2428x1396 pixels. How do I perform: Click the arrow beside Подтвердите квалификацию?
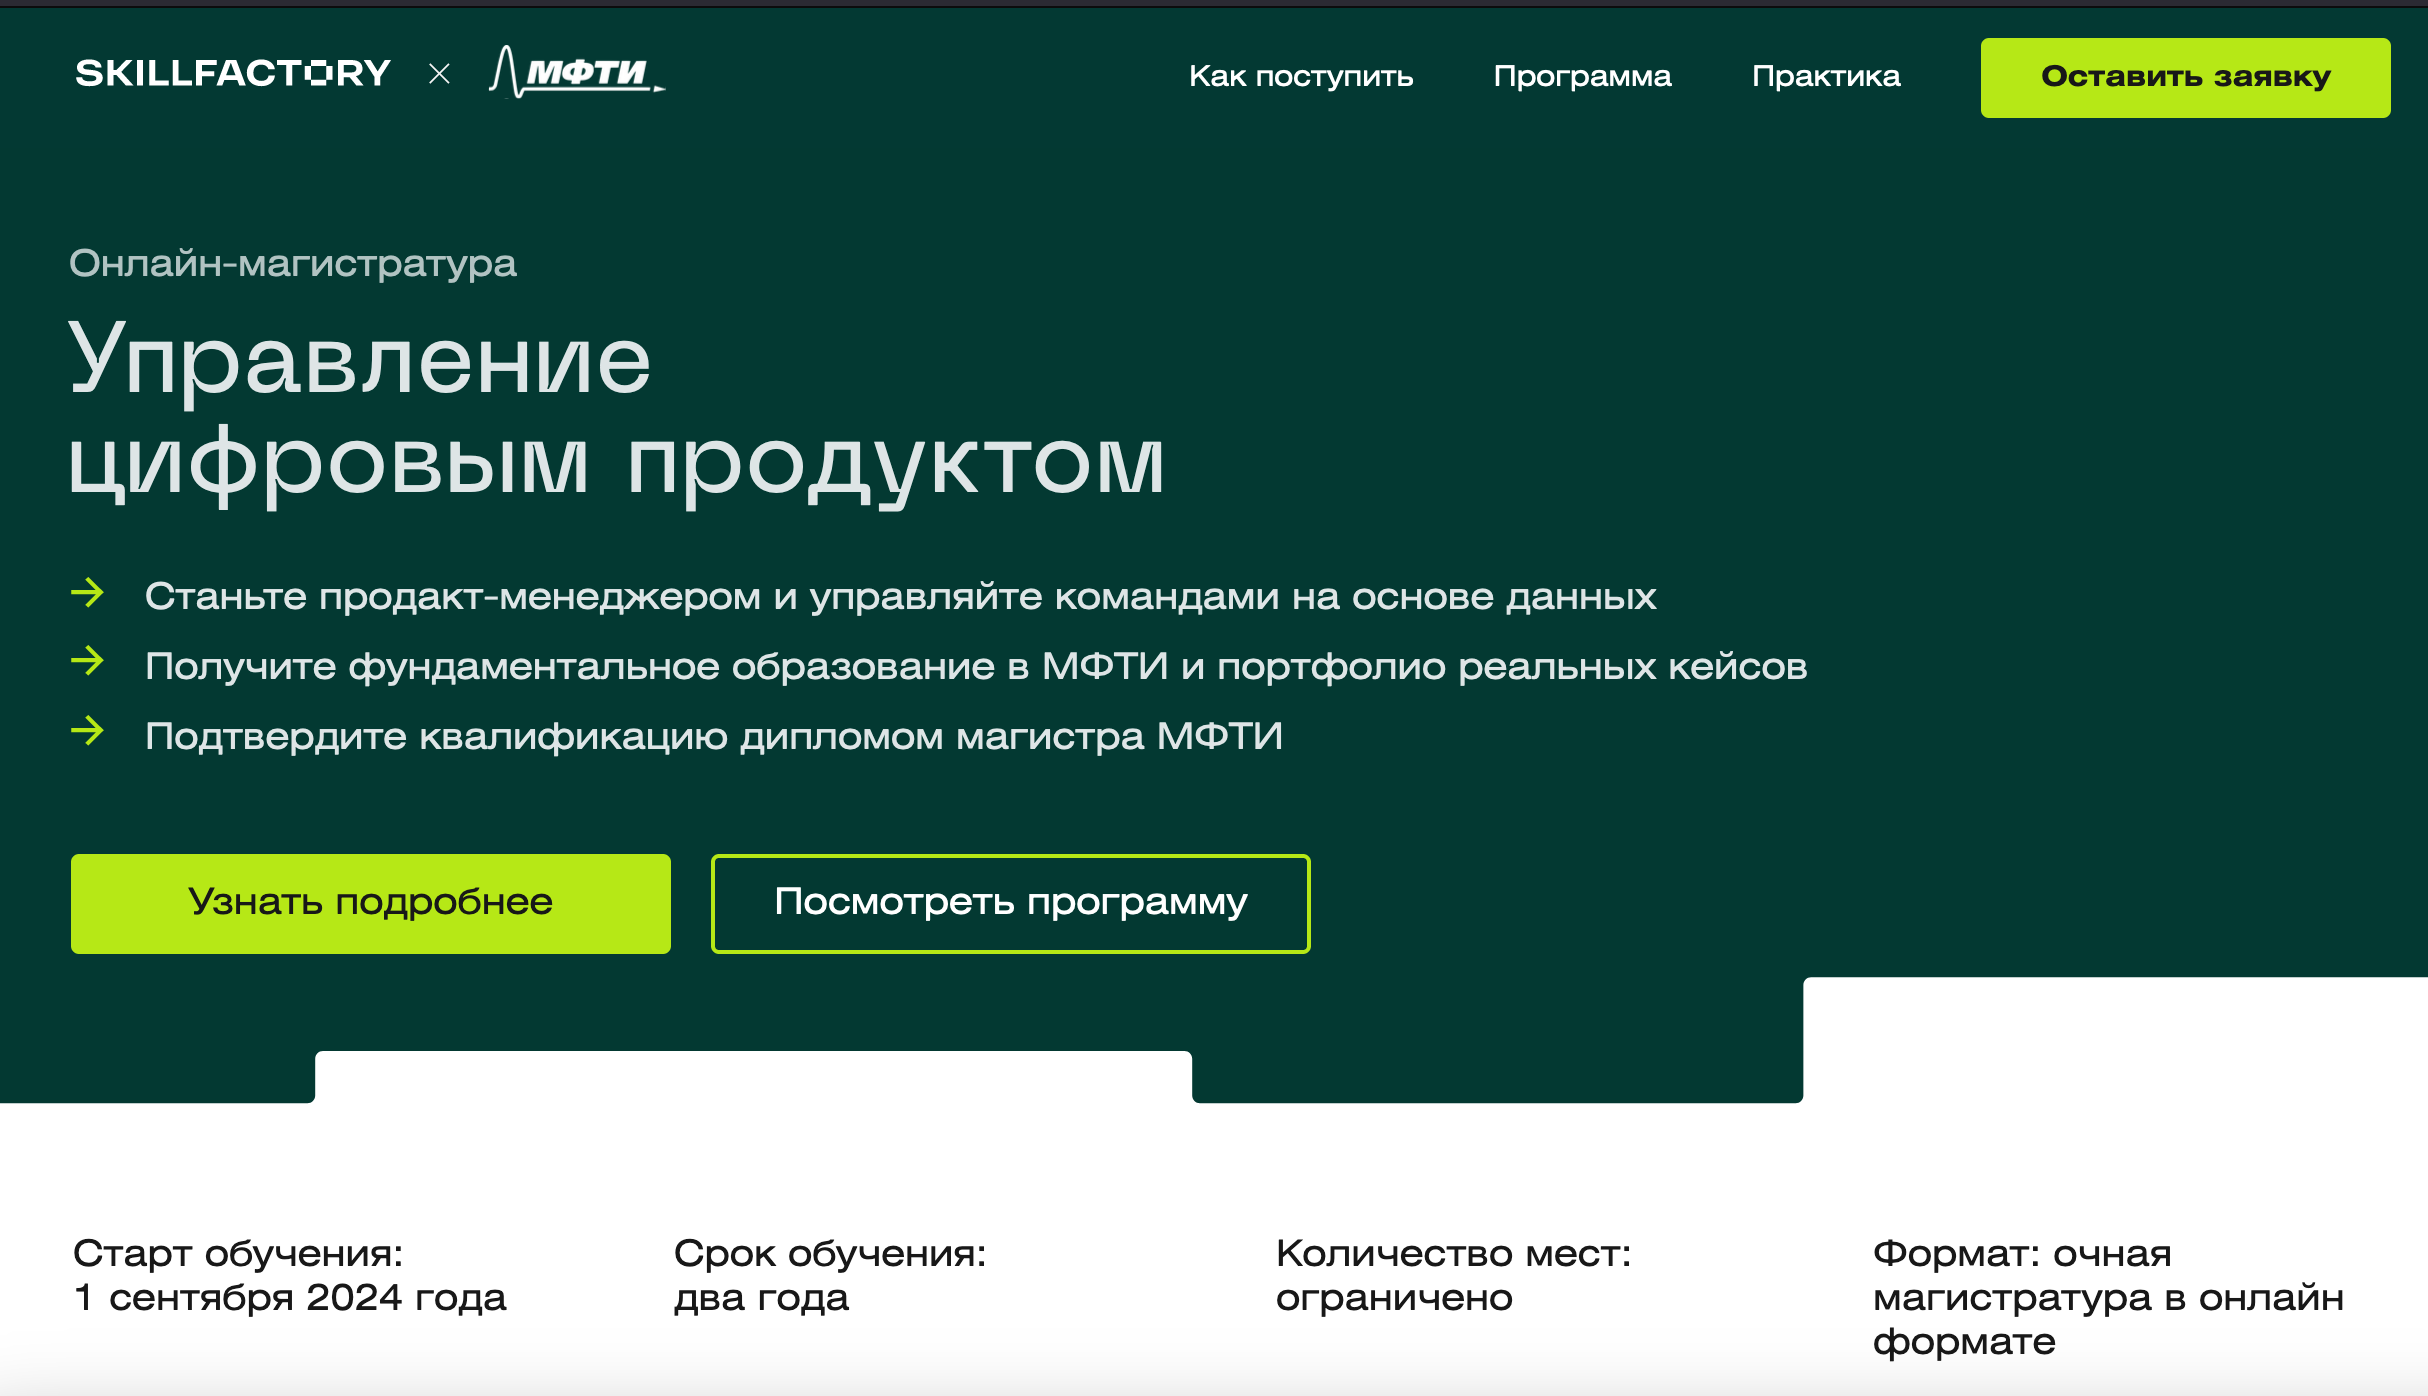coord(88,731)
